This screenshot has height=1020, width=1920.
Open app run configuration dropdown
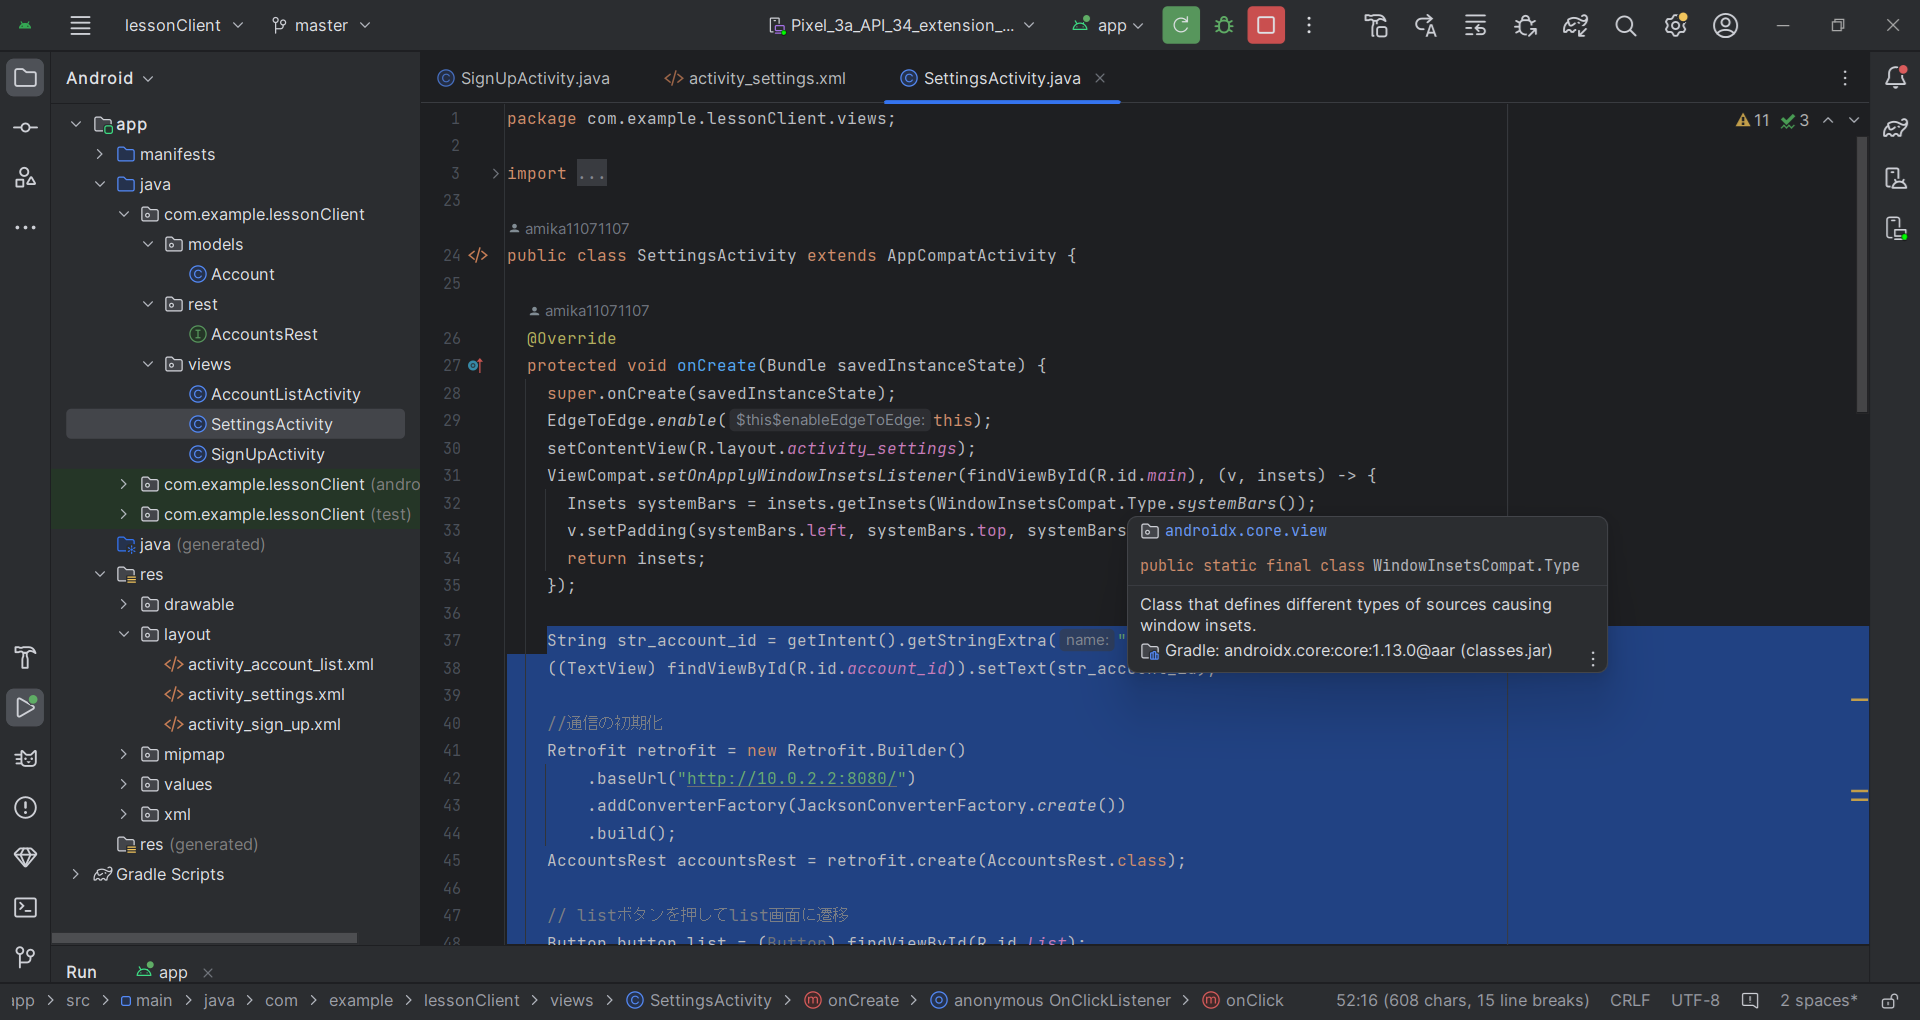click(1108, 25)
